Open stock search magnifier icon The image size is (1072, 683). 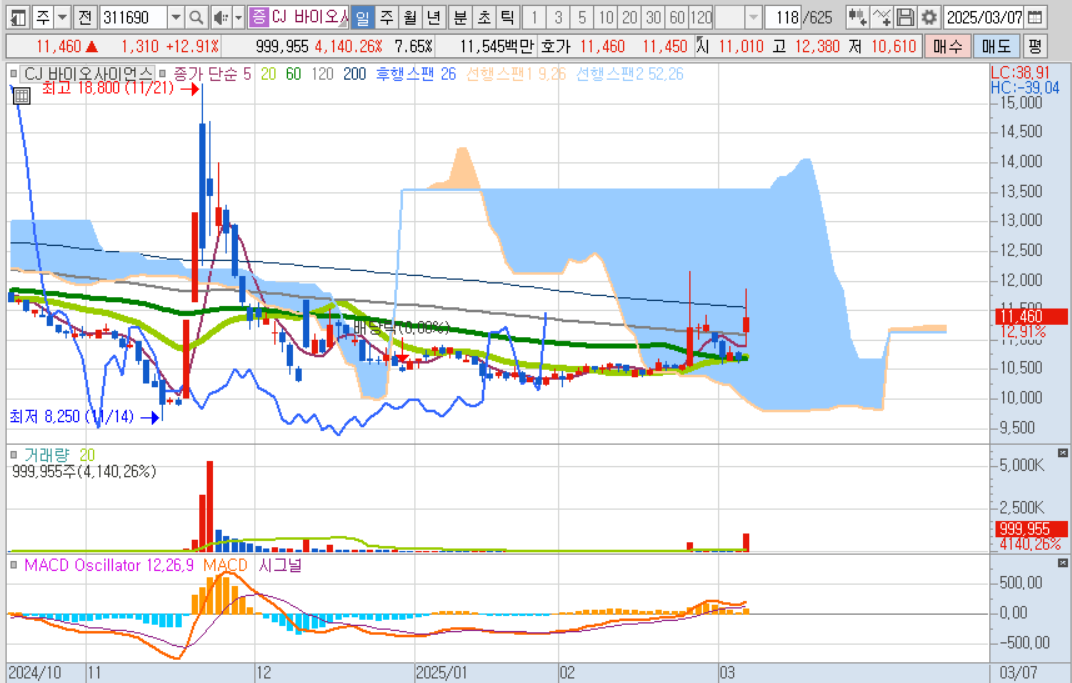click(196, 17)
